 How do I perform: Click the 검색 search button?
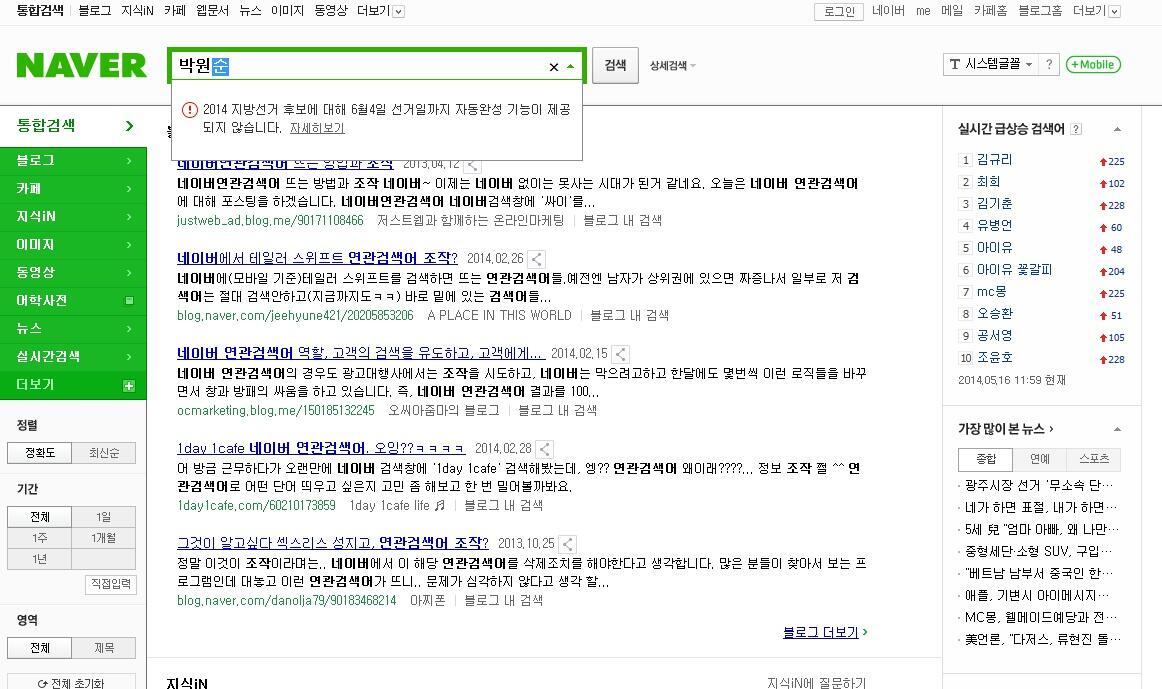click(x=615, y=65)
